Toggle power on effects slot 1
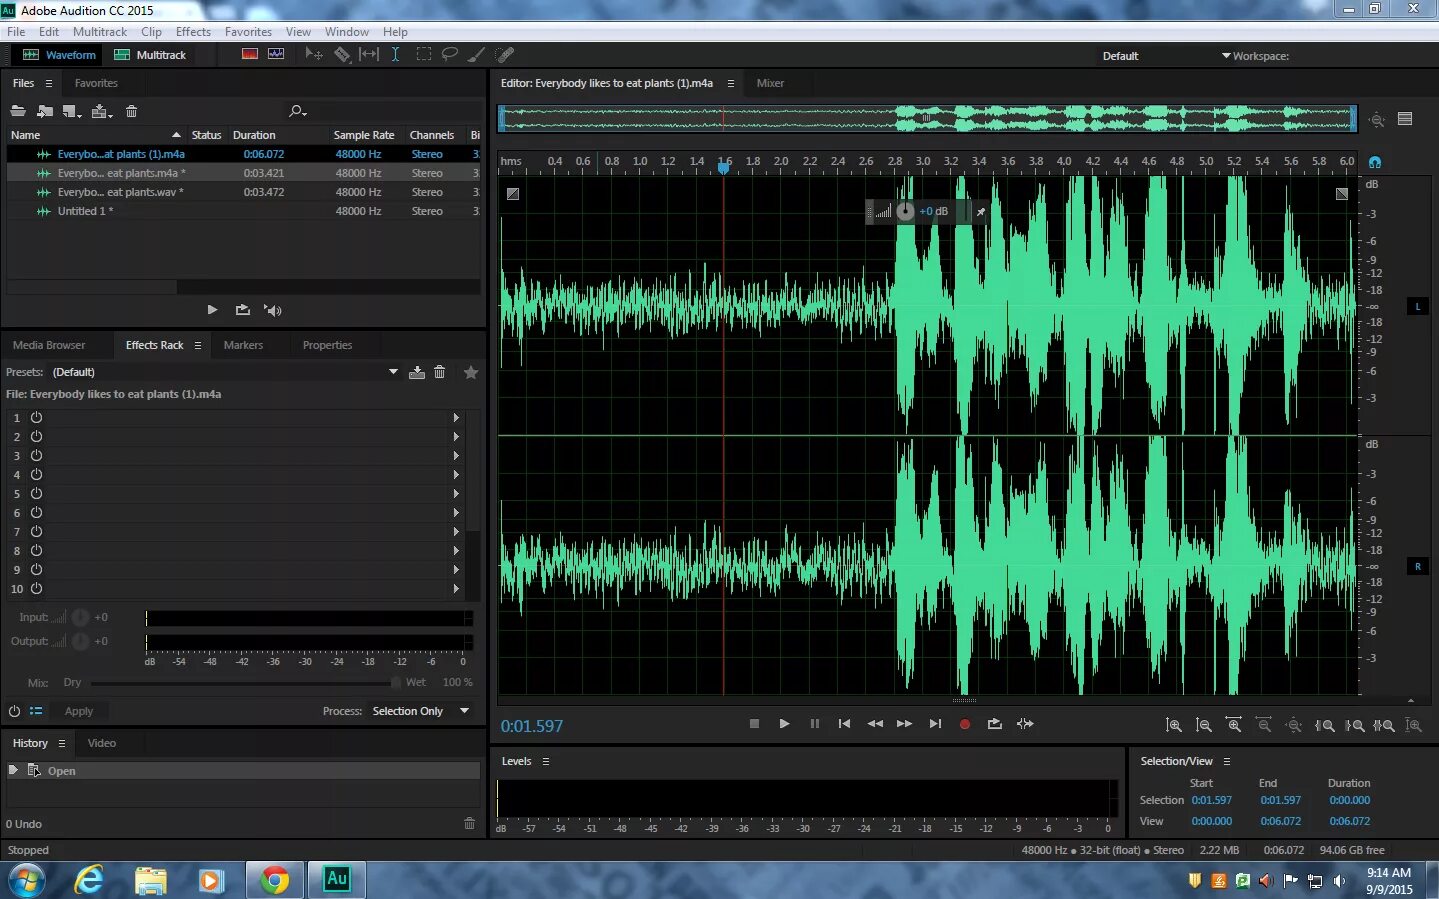The height and width of the screenshot is (899, 1439). point(36,417)
